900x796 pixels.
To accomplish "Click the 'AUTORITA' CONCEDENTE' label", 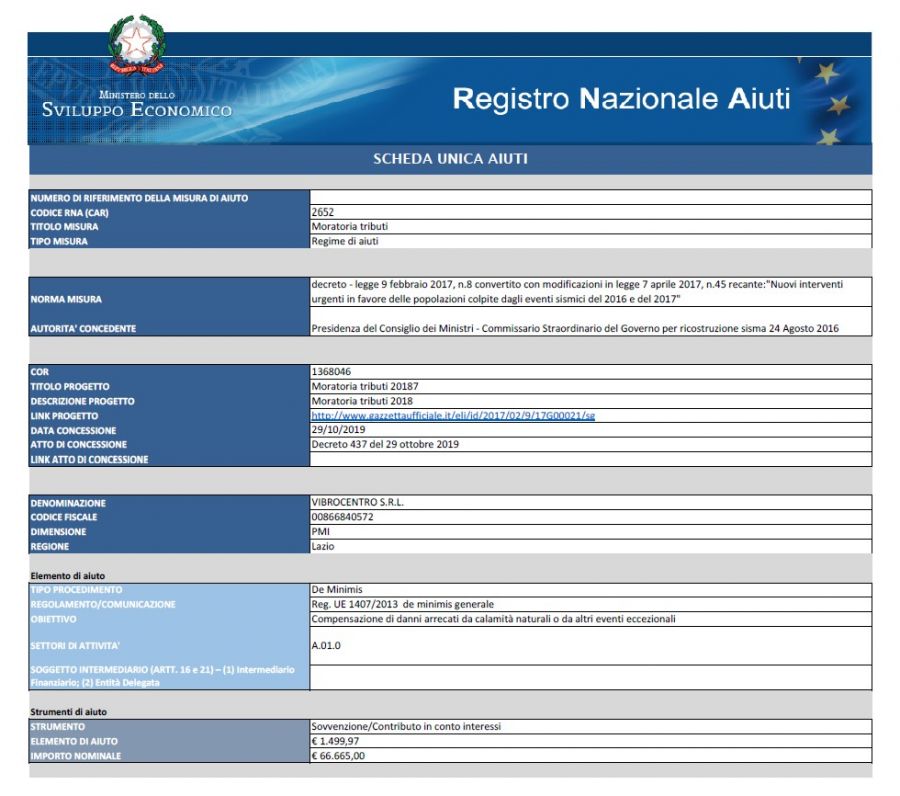I will [x=83, y=329].
